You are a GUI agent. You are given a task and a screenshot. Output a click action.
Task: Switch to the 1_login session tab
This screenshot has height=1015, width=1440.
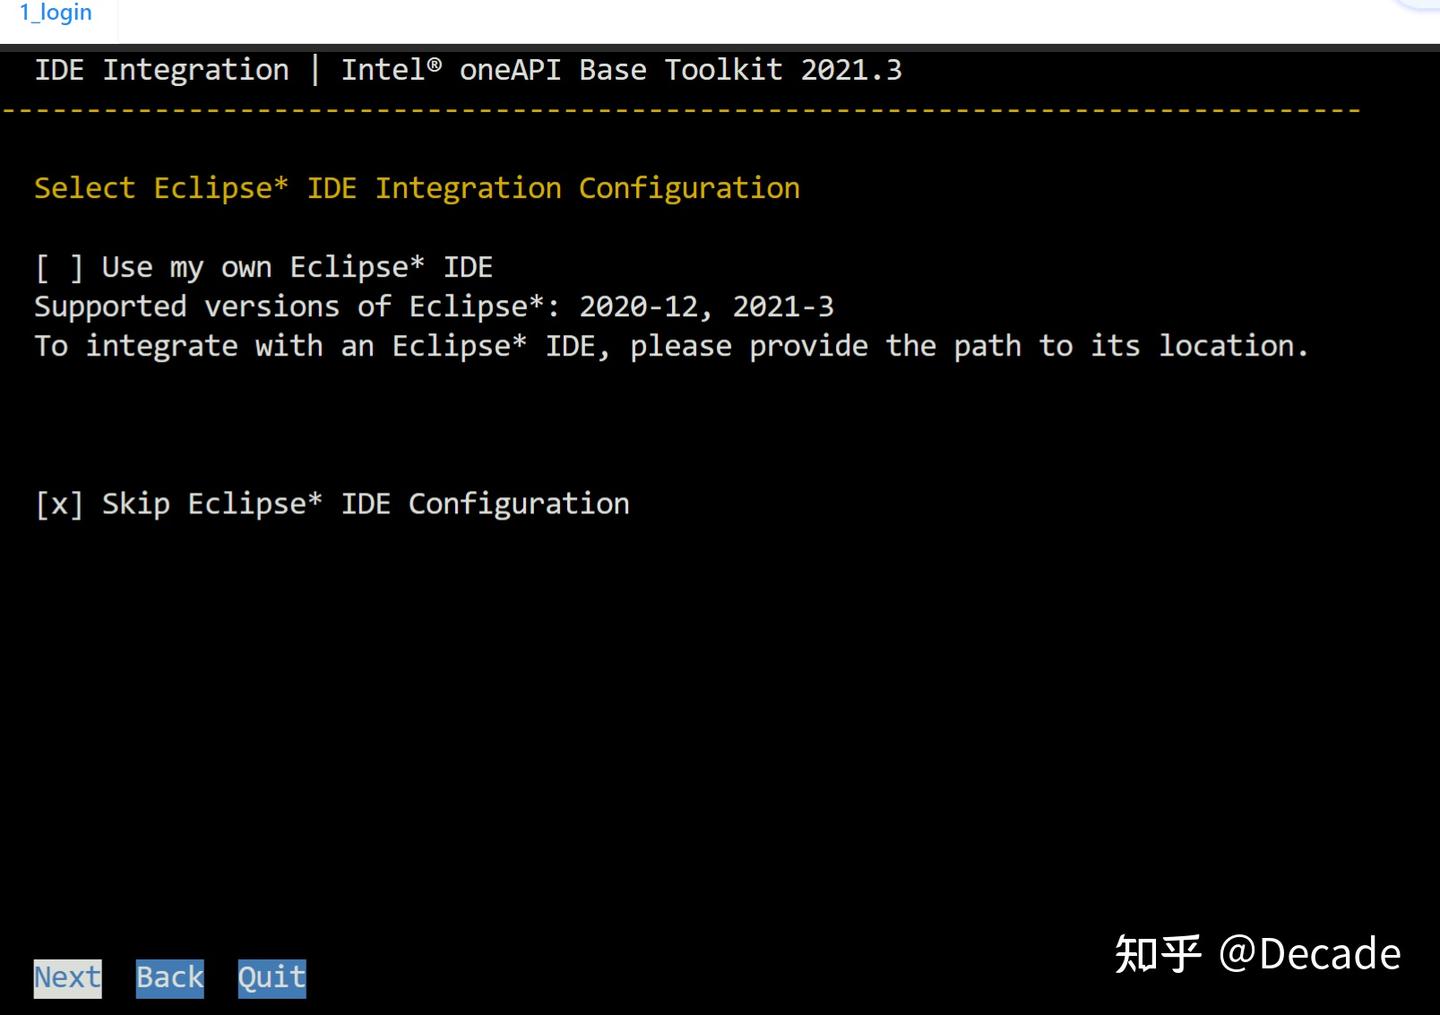56,13
